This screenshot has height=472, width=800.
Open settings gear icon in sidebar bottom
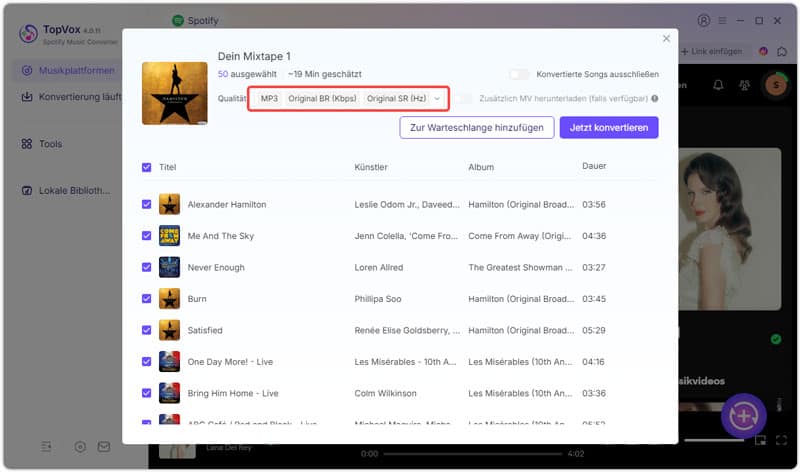pos(80,447)
